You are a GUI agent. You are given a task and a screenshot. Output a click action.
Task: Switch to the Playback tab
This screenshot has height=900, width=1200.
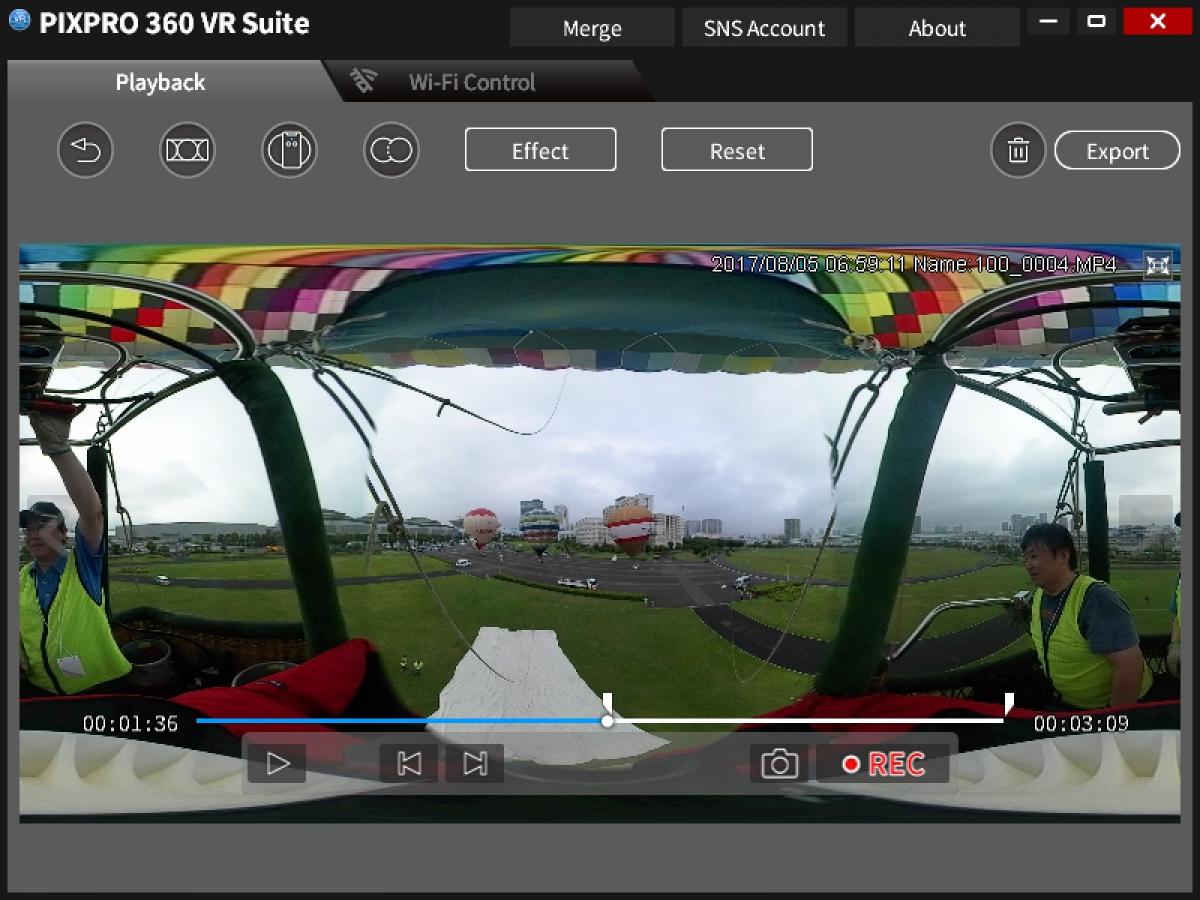(160, 82)
